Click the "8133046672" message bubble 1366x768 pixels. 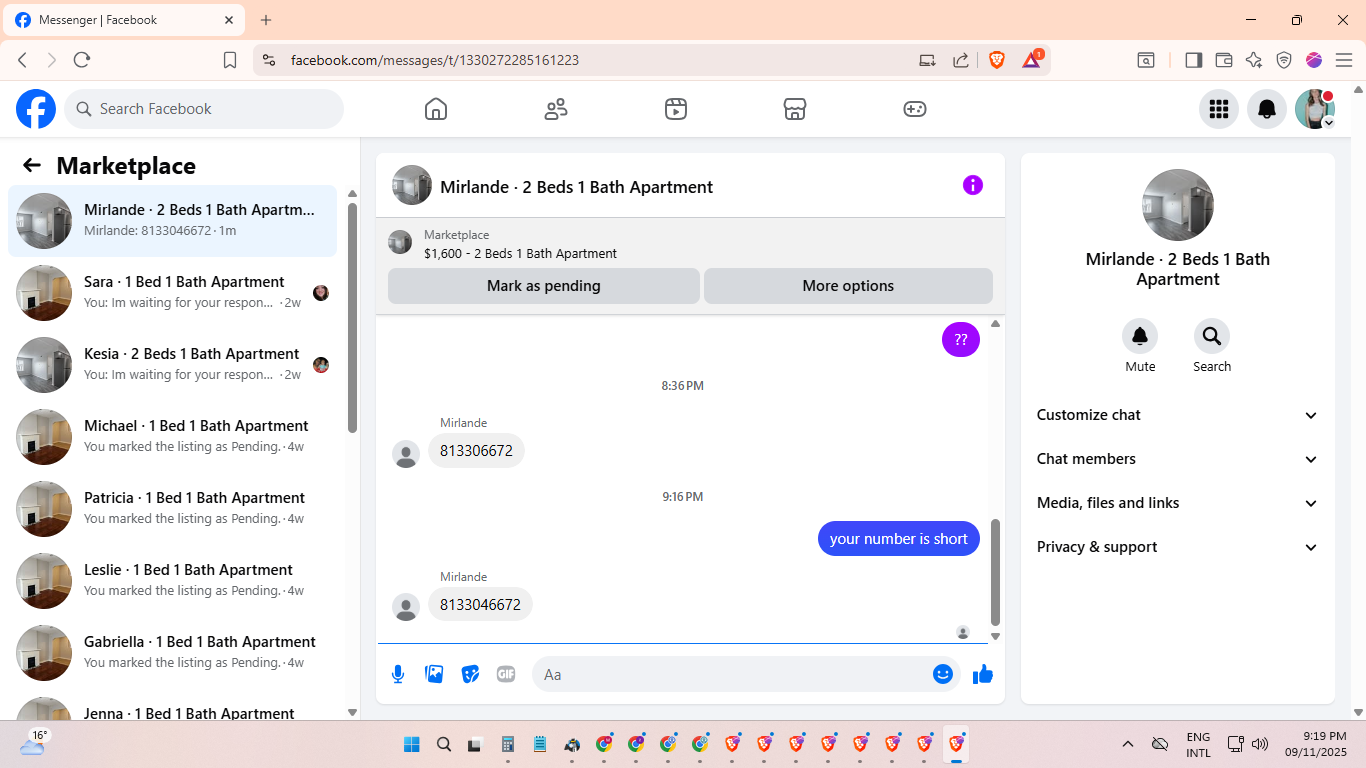coord(480,605)
